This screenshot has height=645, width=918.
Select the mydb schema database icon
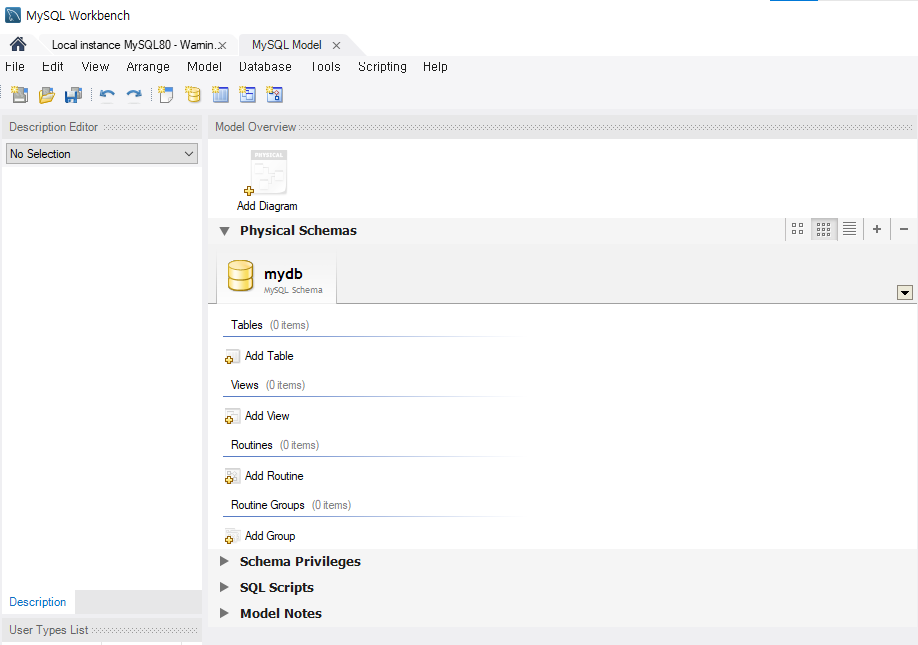pos(241,276)
